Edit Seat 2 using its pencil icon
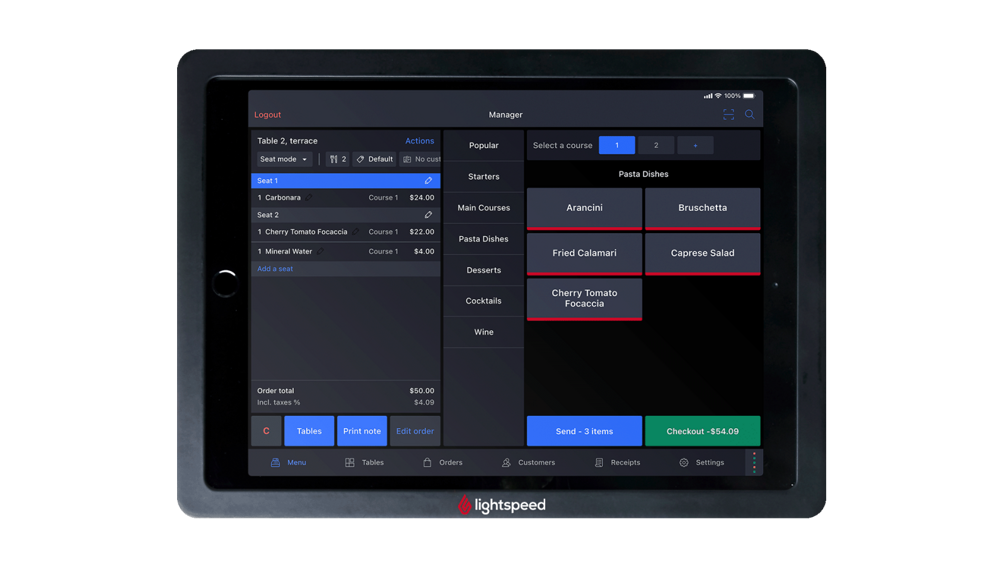 (428, 215)
